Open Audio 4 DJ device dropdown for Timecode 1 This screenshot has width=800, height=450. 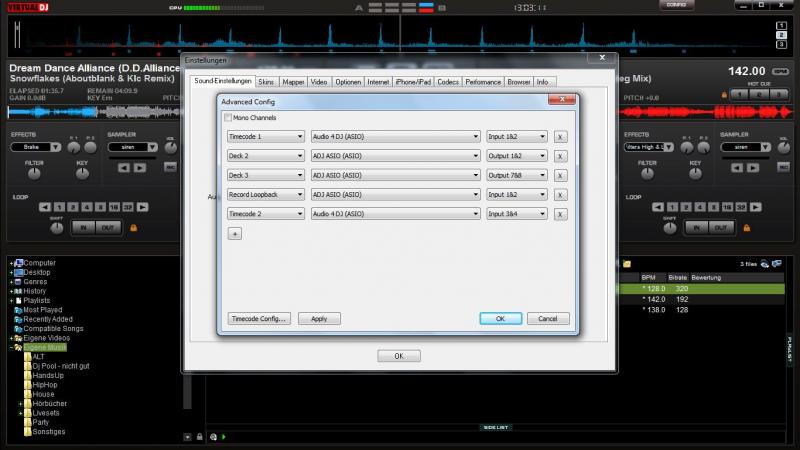click(x=395, y=137)
